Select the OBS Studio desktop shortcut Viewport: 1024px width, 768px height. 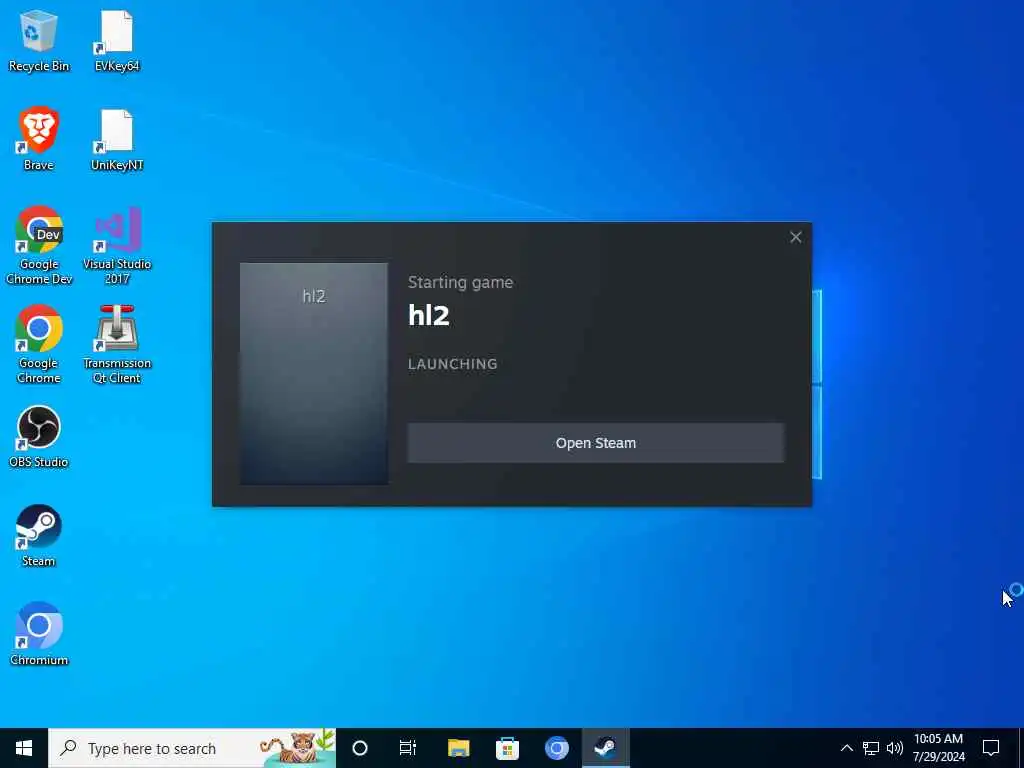39,437
